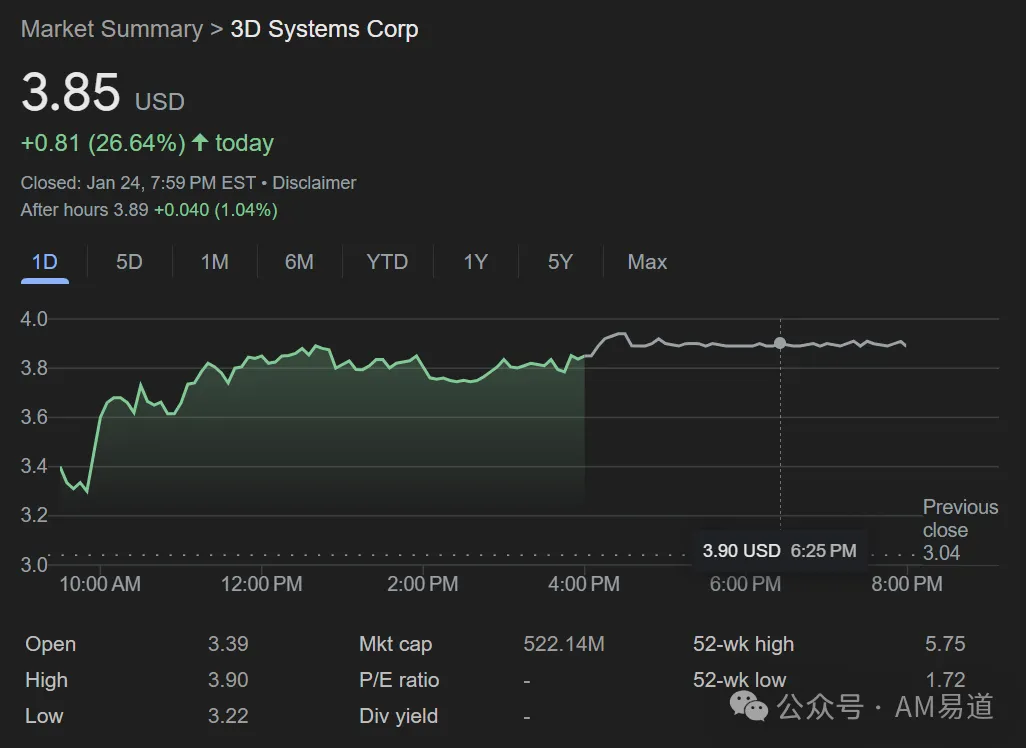Switch to the 1D tab
This screenshot has height=748, width=1026.
[45, 262]
